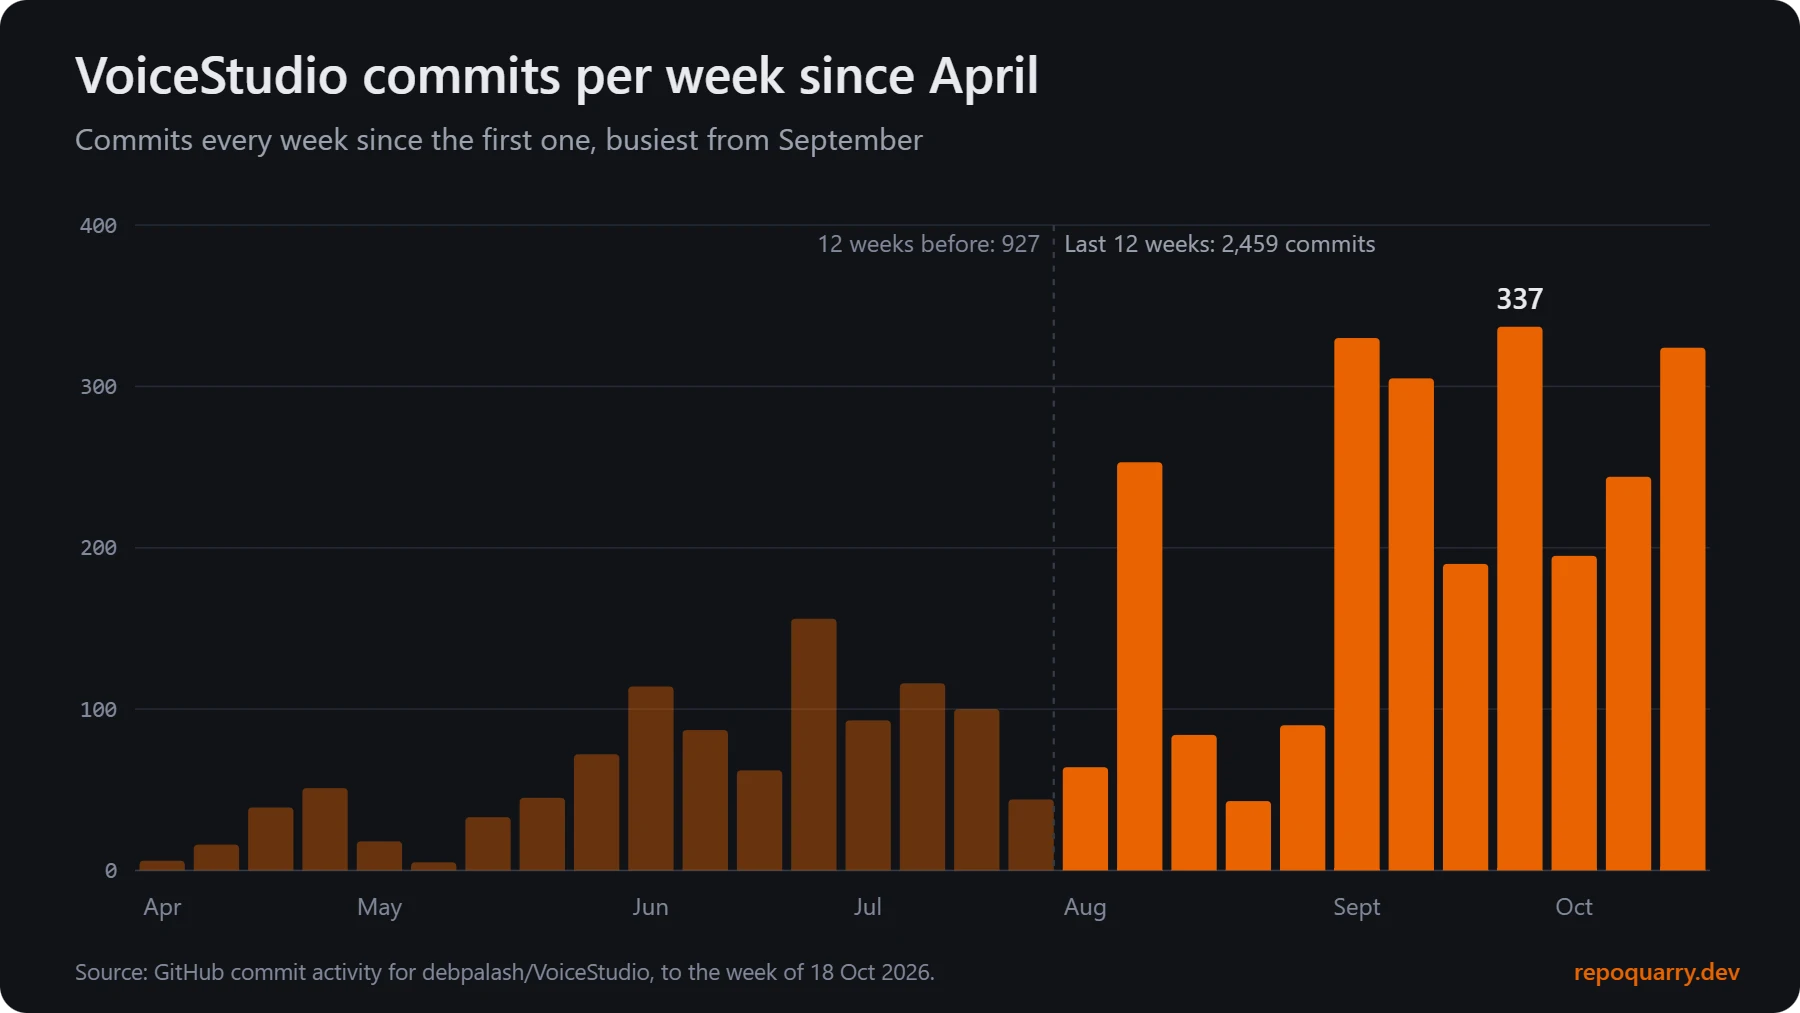This screenshot has height=1013, width=1800.
Task: Click the 'Sept' axis label
Action: [x=1356, y=907]
